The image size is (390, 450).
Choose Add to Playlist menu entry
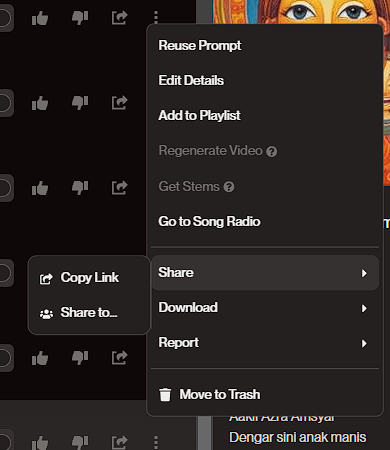click(x=199, y=115)
